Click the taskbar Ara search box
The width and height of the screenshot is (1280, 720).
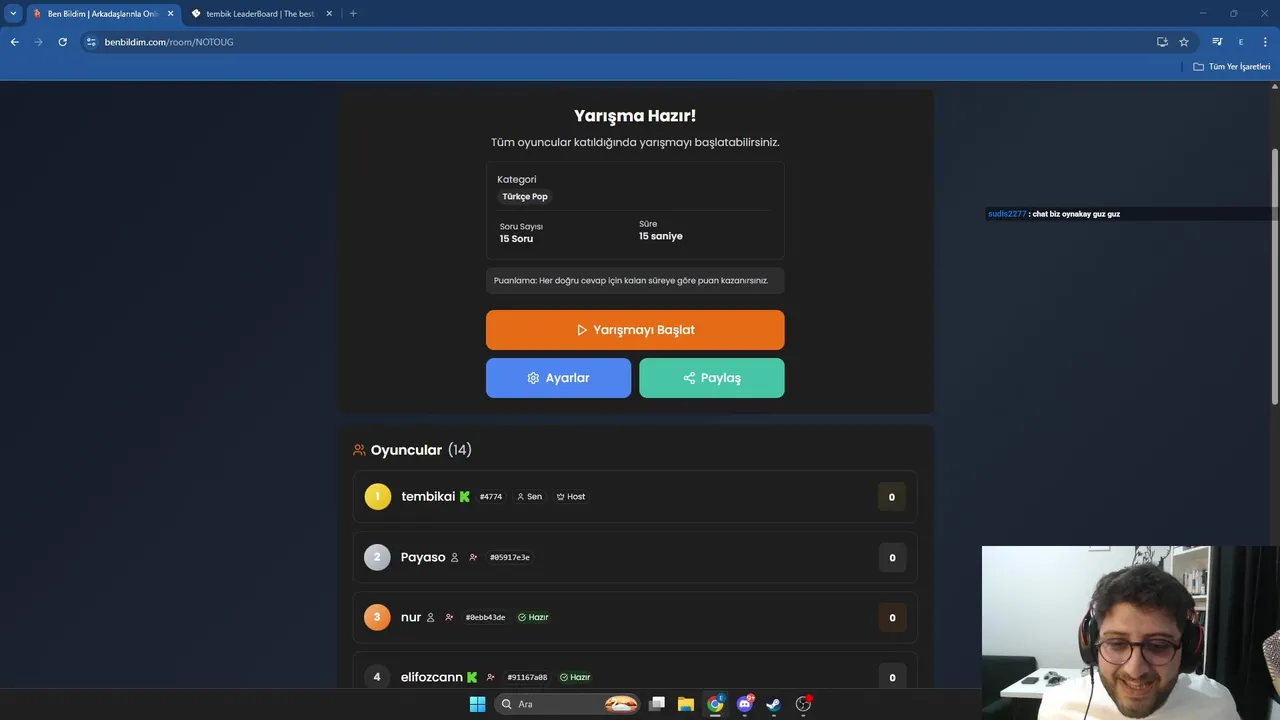tap(567, 704)
